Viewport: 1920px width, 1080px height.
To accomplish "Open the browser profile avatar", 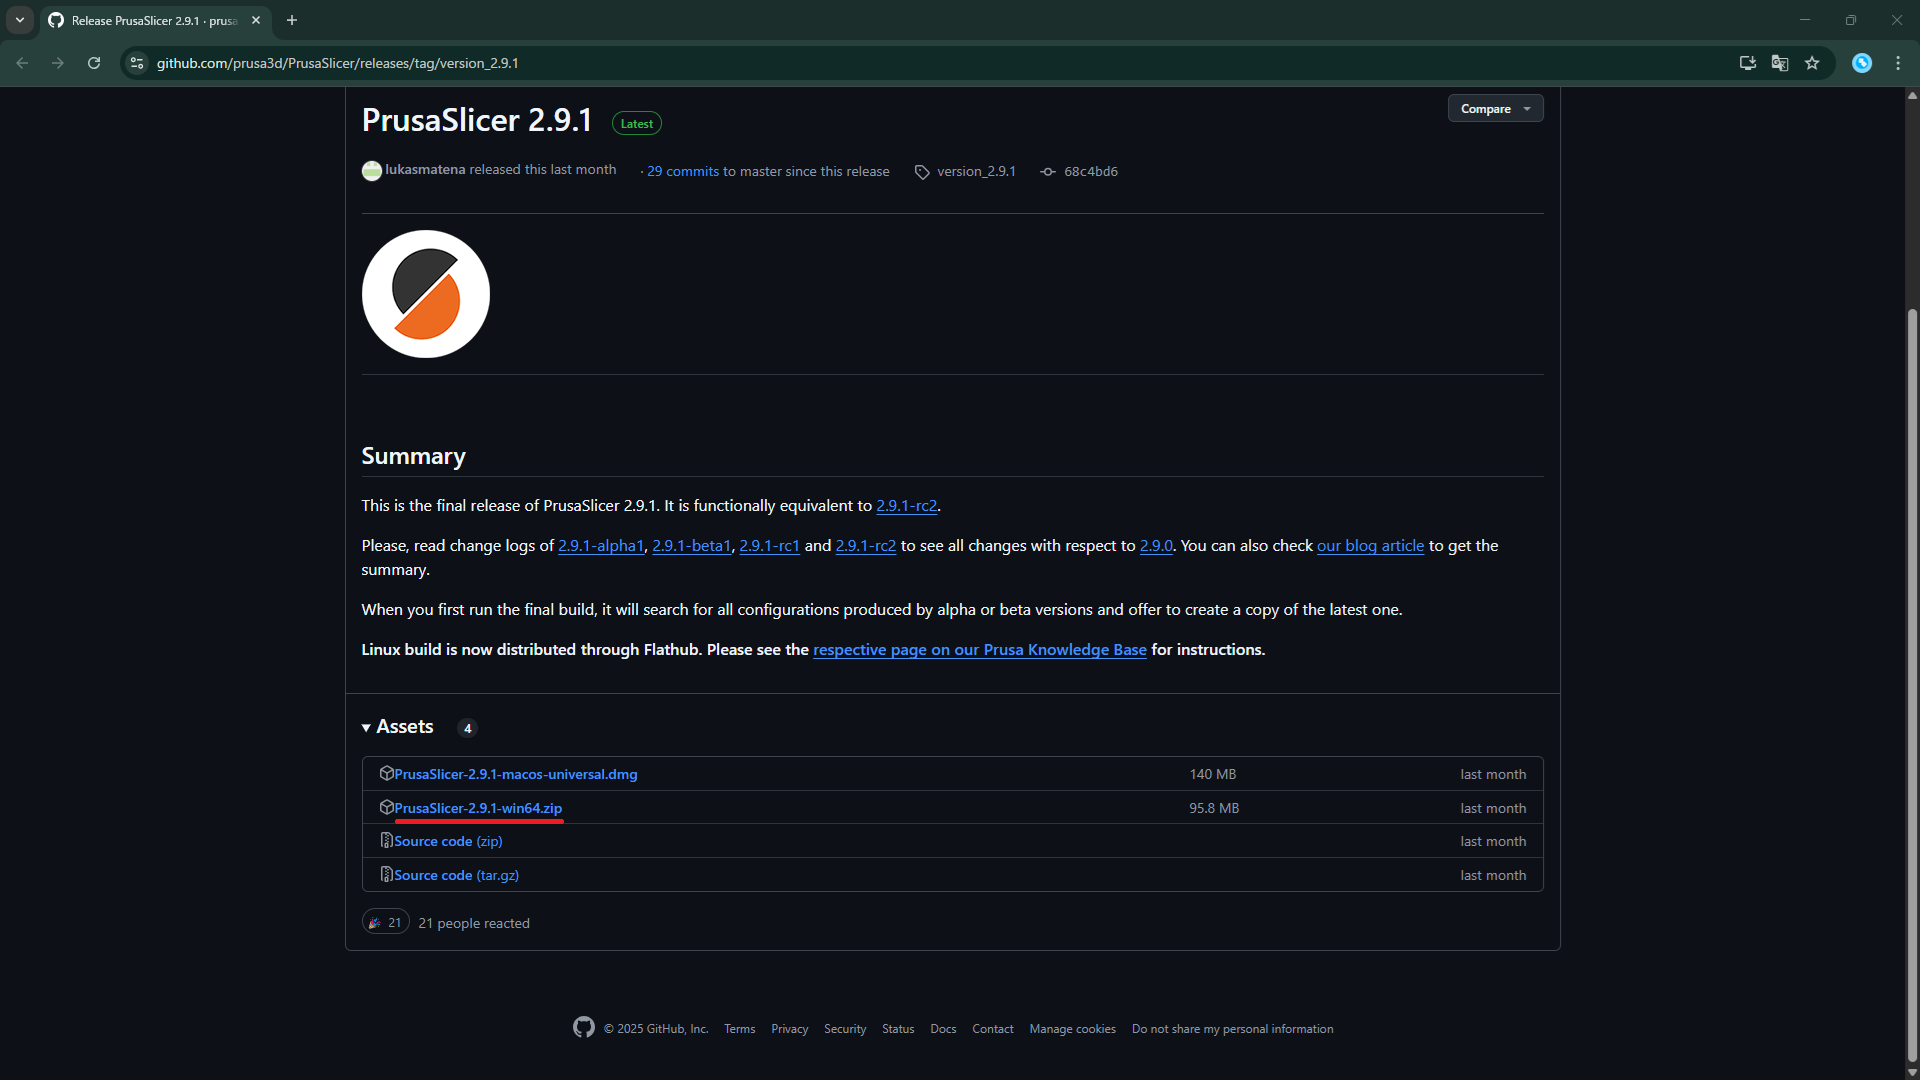I will [x=1862, y=63].
